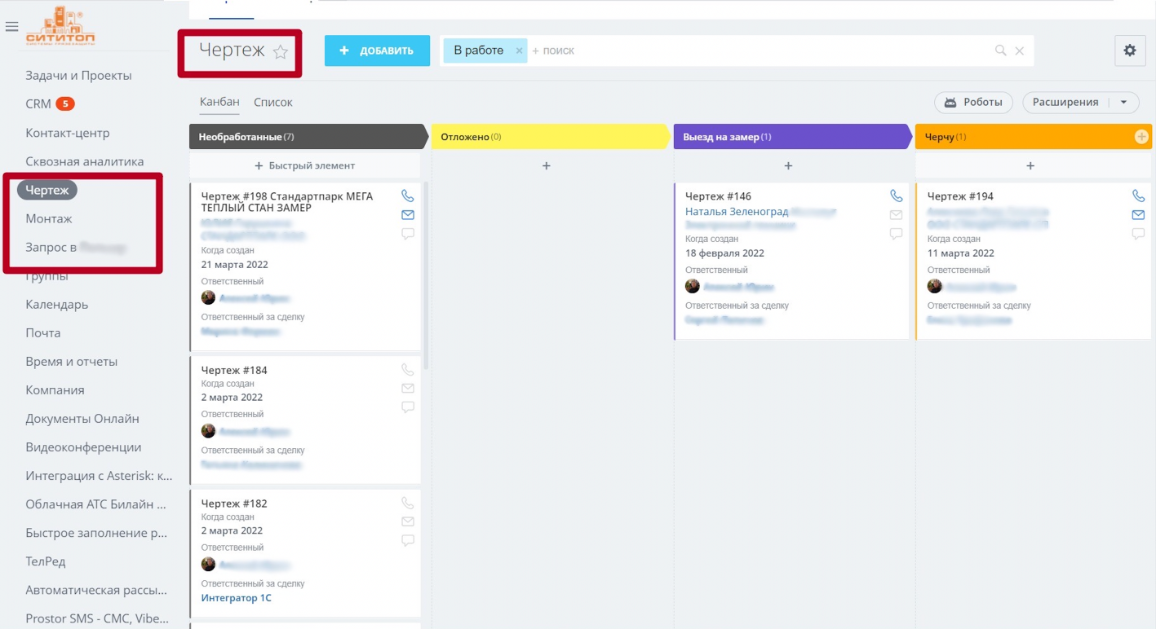Open Календарь menu item

(x=56, y=305)
